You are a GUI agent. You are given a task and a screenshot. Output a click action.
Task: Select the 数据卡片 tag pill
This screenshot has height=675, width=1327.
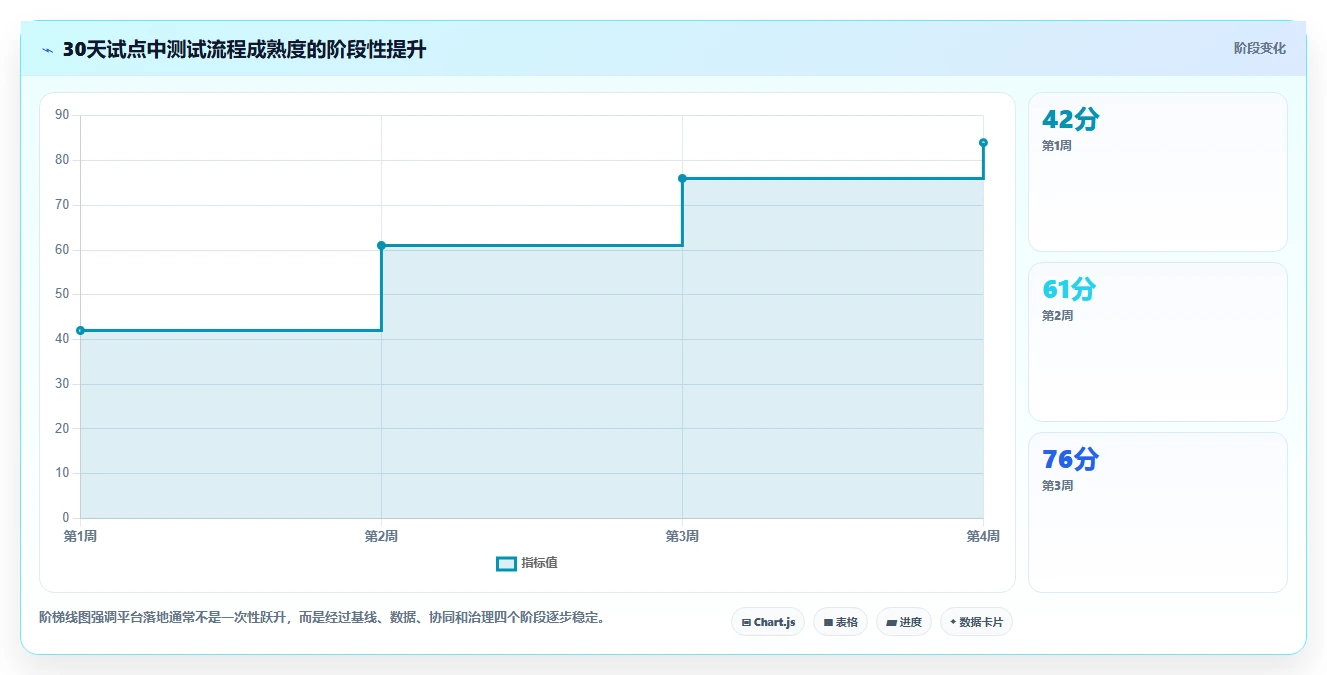click(976, 622)
